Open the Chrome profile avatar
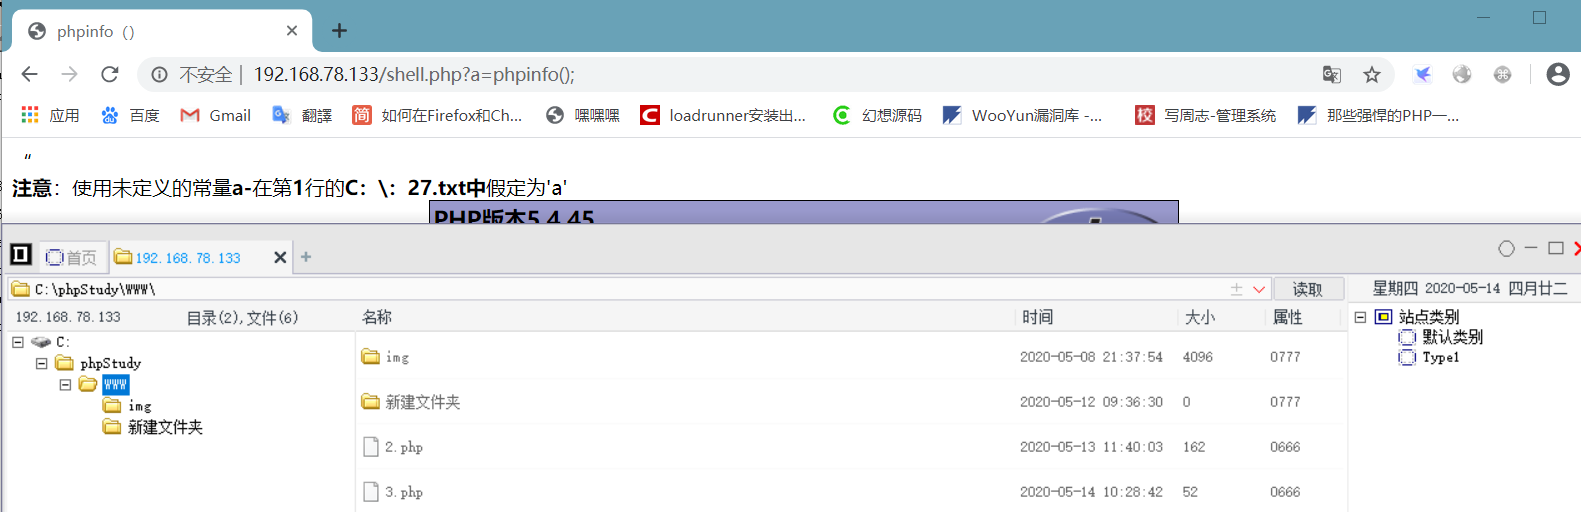 click(1558, 74)
